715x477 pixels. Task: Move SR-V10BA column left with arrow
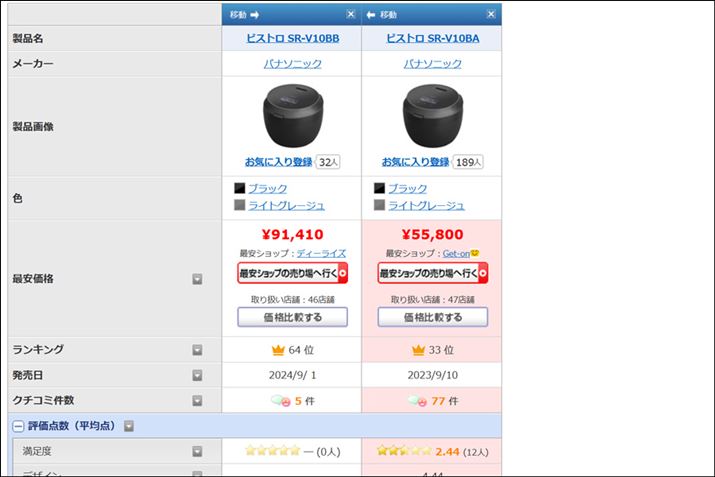(x=371, y=14)
